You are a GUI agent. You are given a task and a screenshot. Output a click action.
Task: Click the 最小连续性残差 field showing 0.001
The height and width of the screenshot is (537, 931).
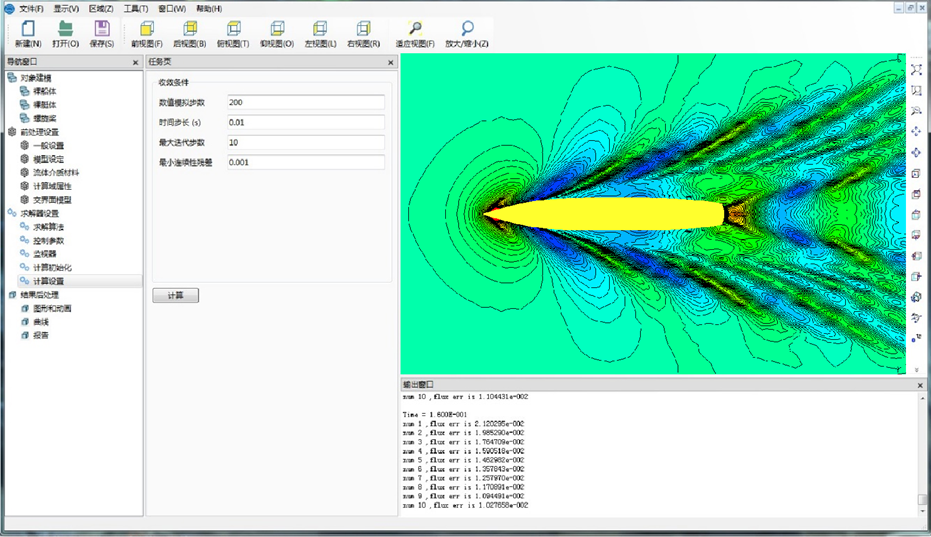pos(306,162)
